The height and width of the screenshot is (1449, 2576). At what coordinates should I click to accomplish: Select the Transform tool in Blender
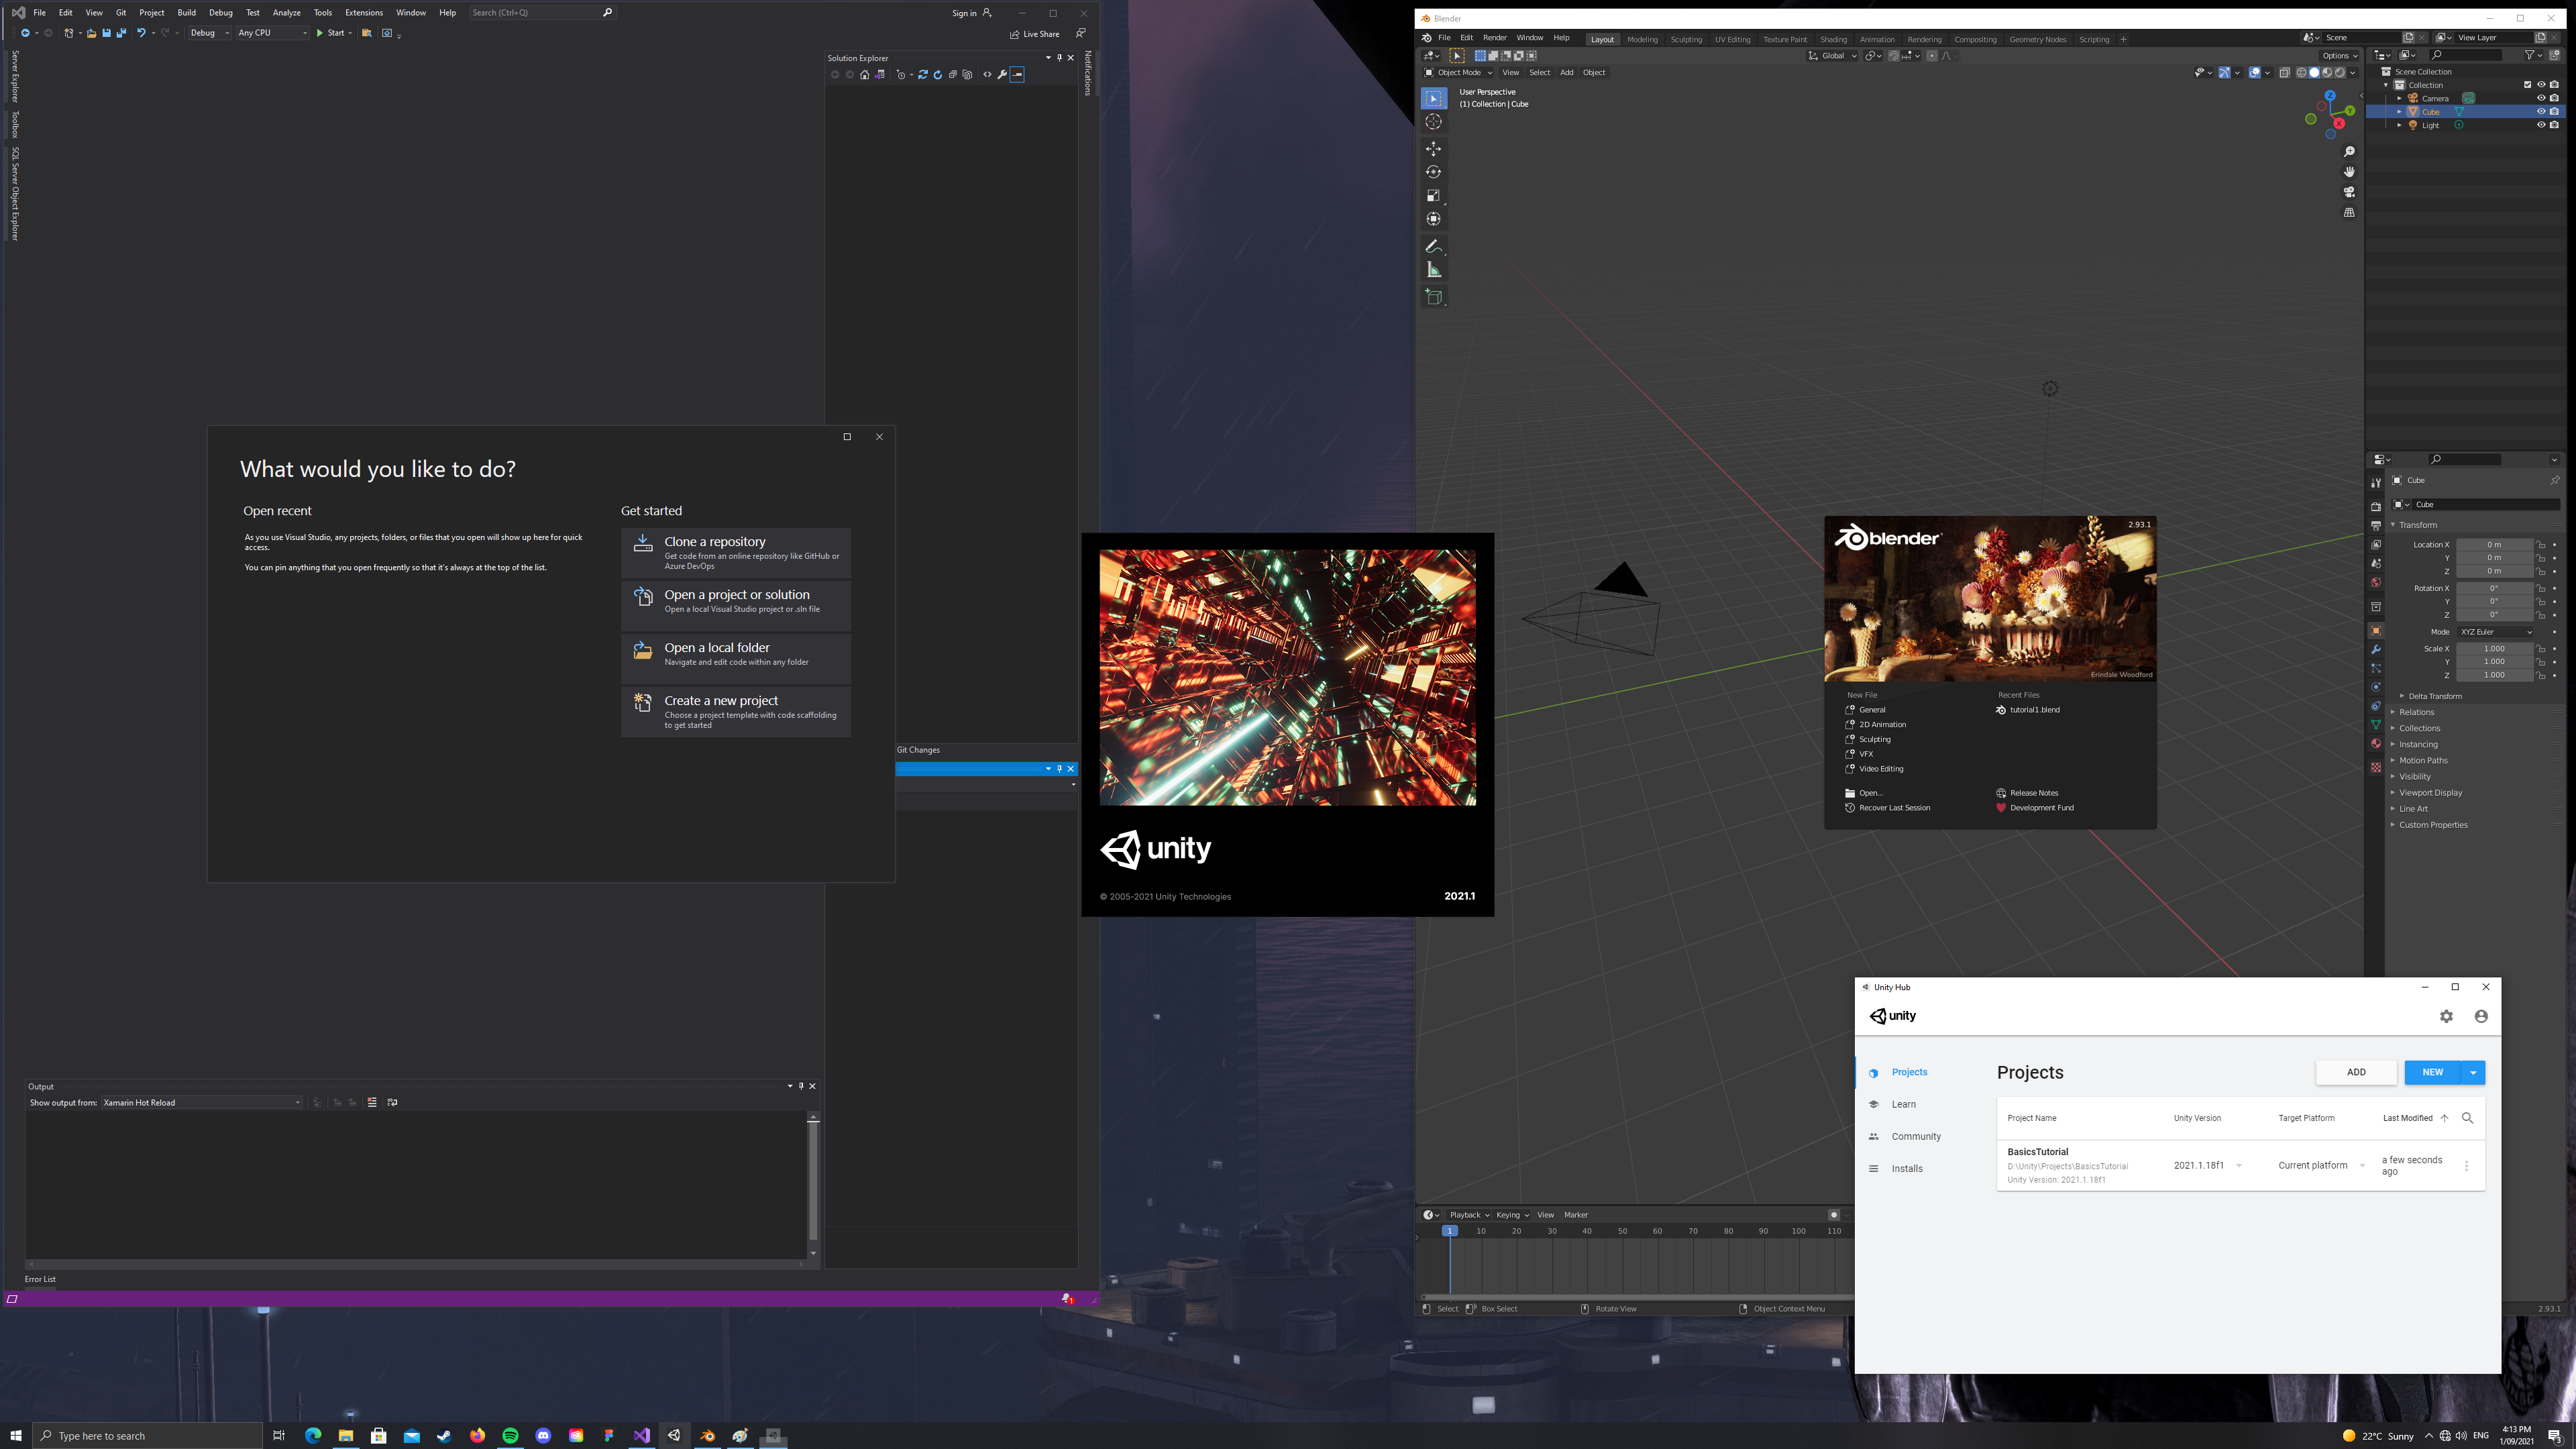1433,219
